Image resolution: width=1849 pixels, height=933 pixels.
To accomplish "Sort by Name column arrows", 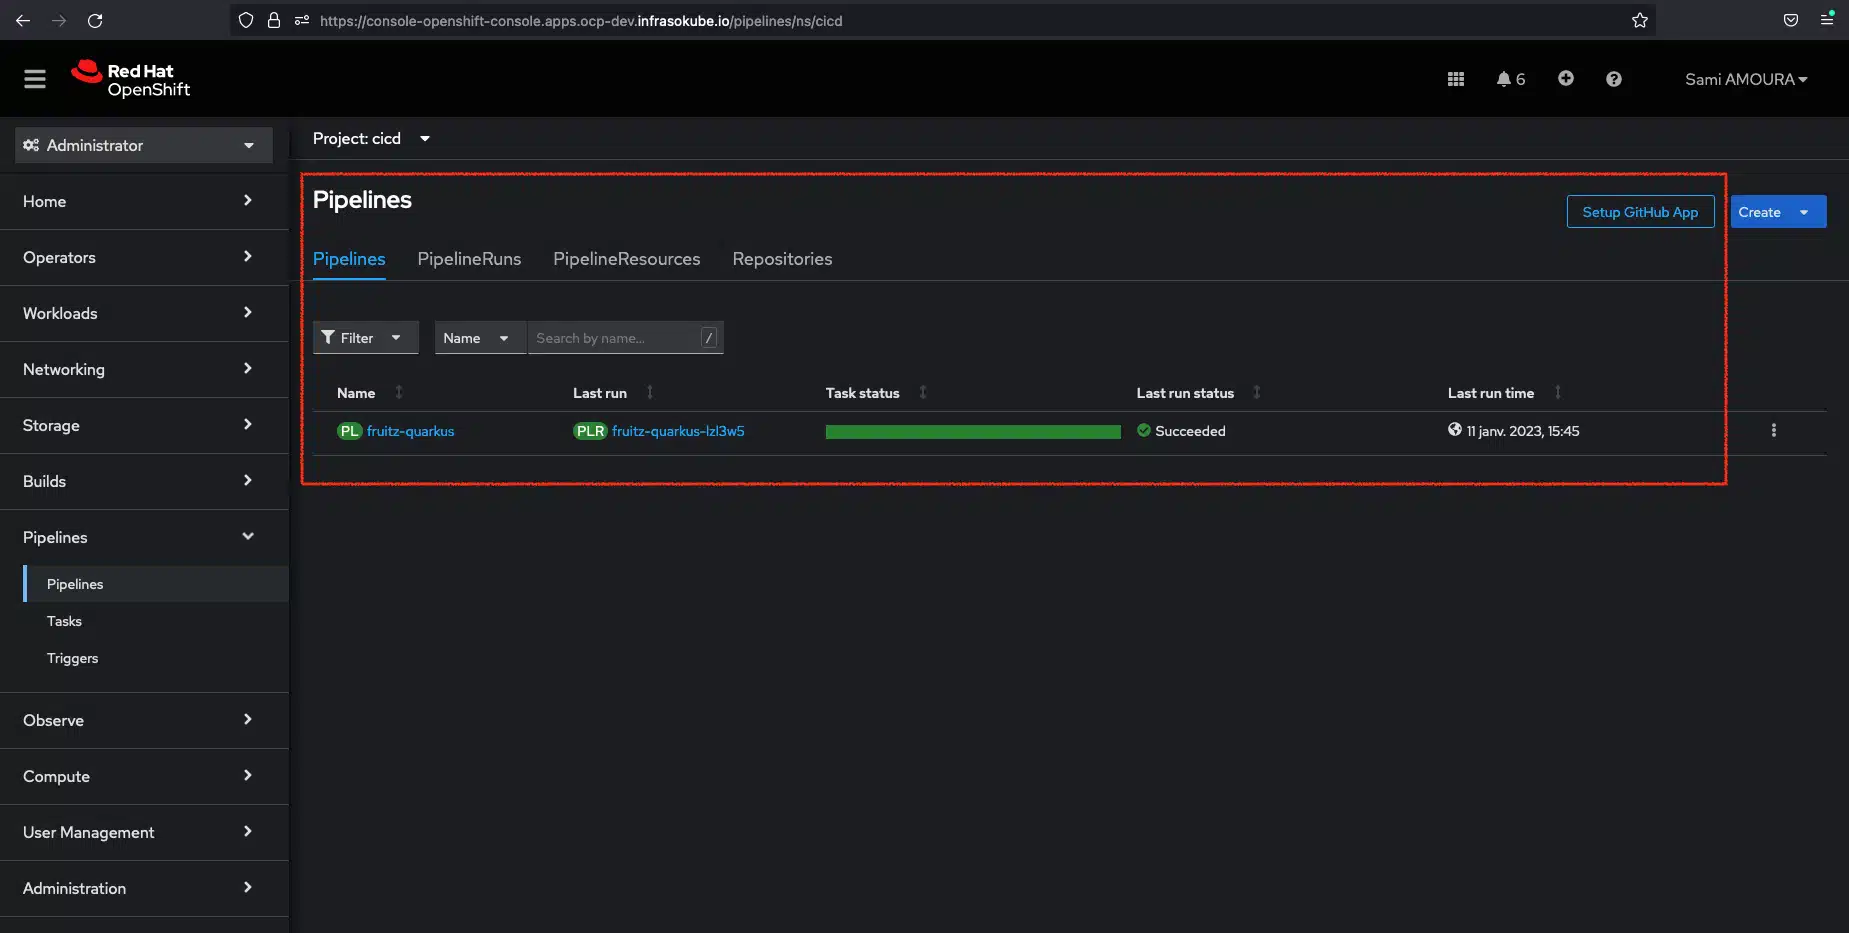I will point(399,392).
